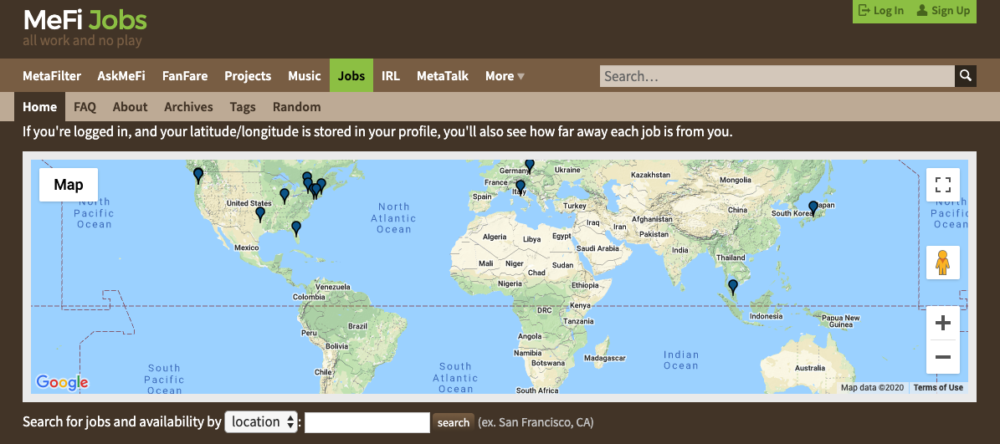Click the job pin near US Midwest
The image size is (1000, 444).
(x=284, y=195)
